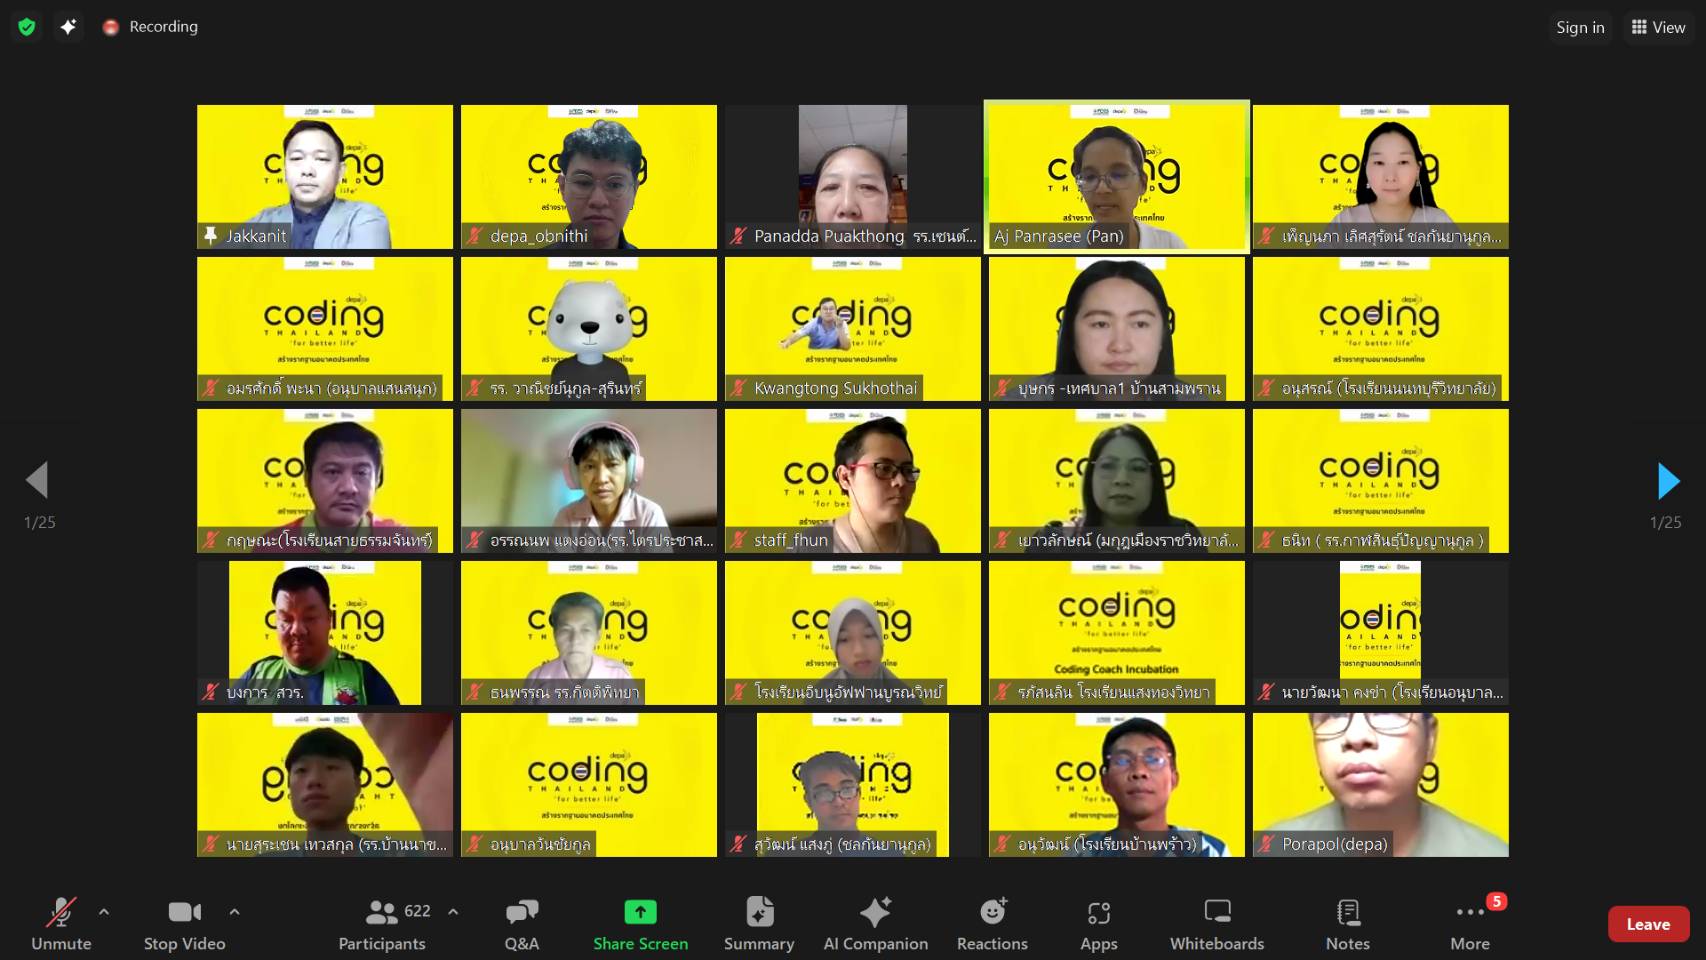Leave the meeting
Viewport: 1706px width, 960px height.
[1647, 924]
